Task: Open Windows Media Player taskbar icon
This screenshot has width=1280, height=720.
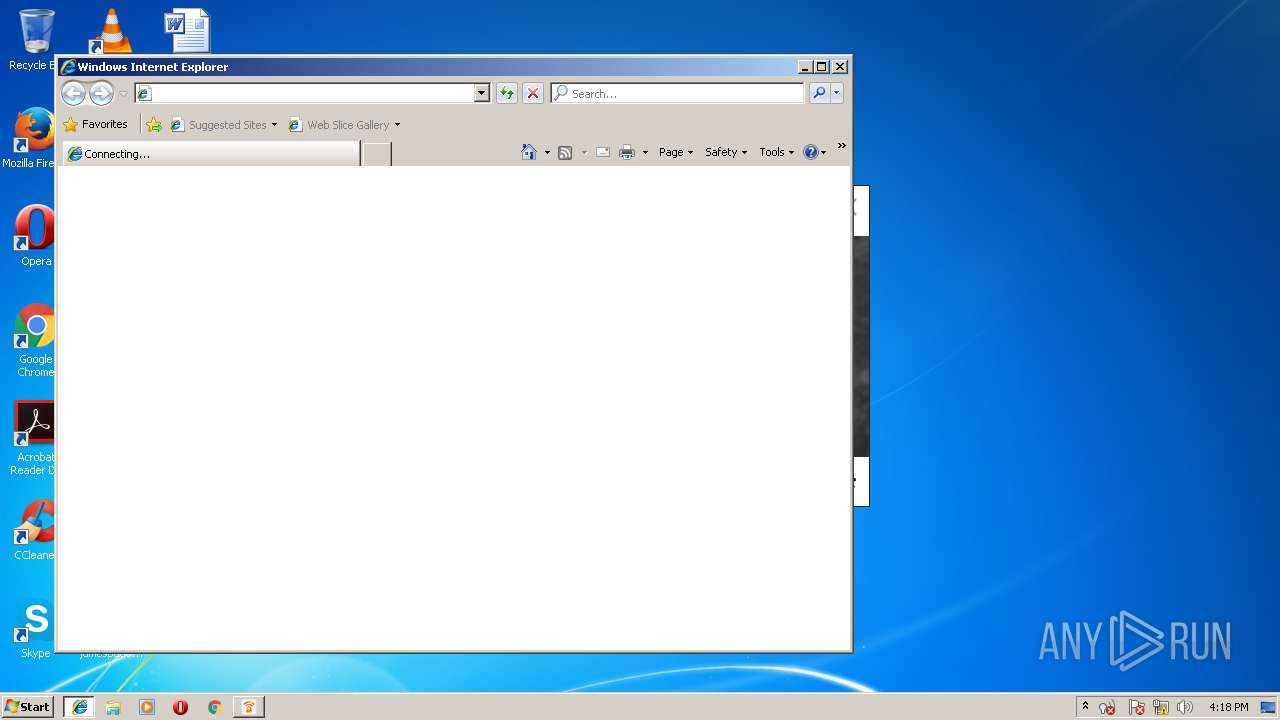Action: tap(147, 707)
